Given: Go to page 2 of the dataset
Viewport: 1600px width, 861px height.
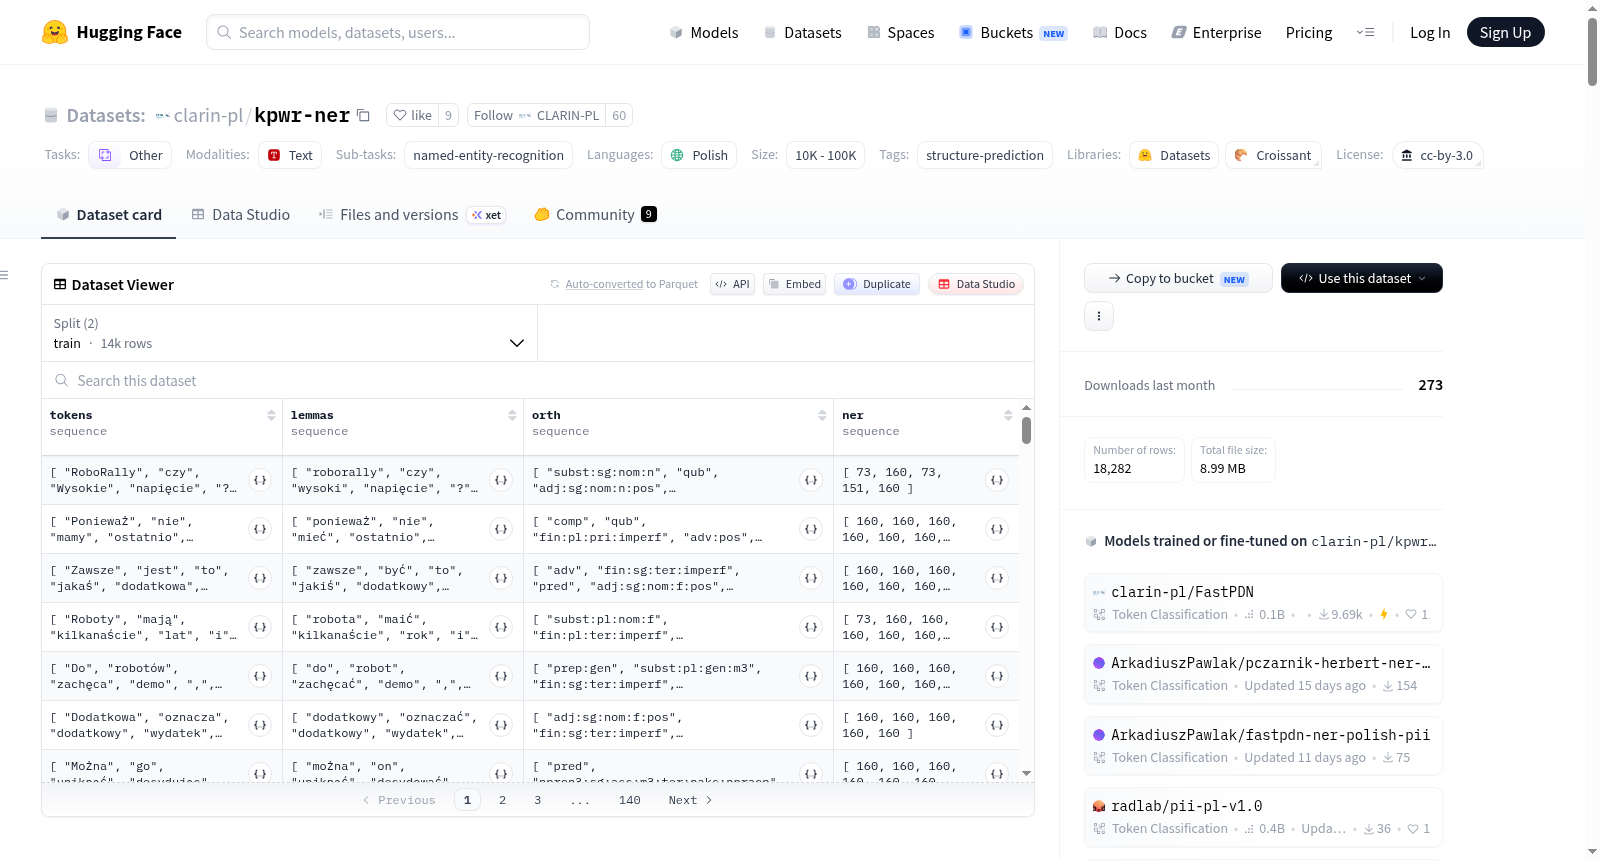Looking at the screenshot, I should 502,800.
